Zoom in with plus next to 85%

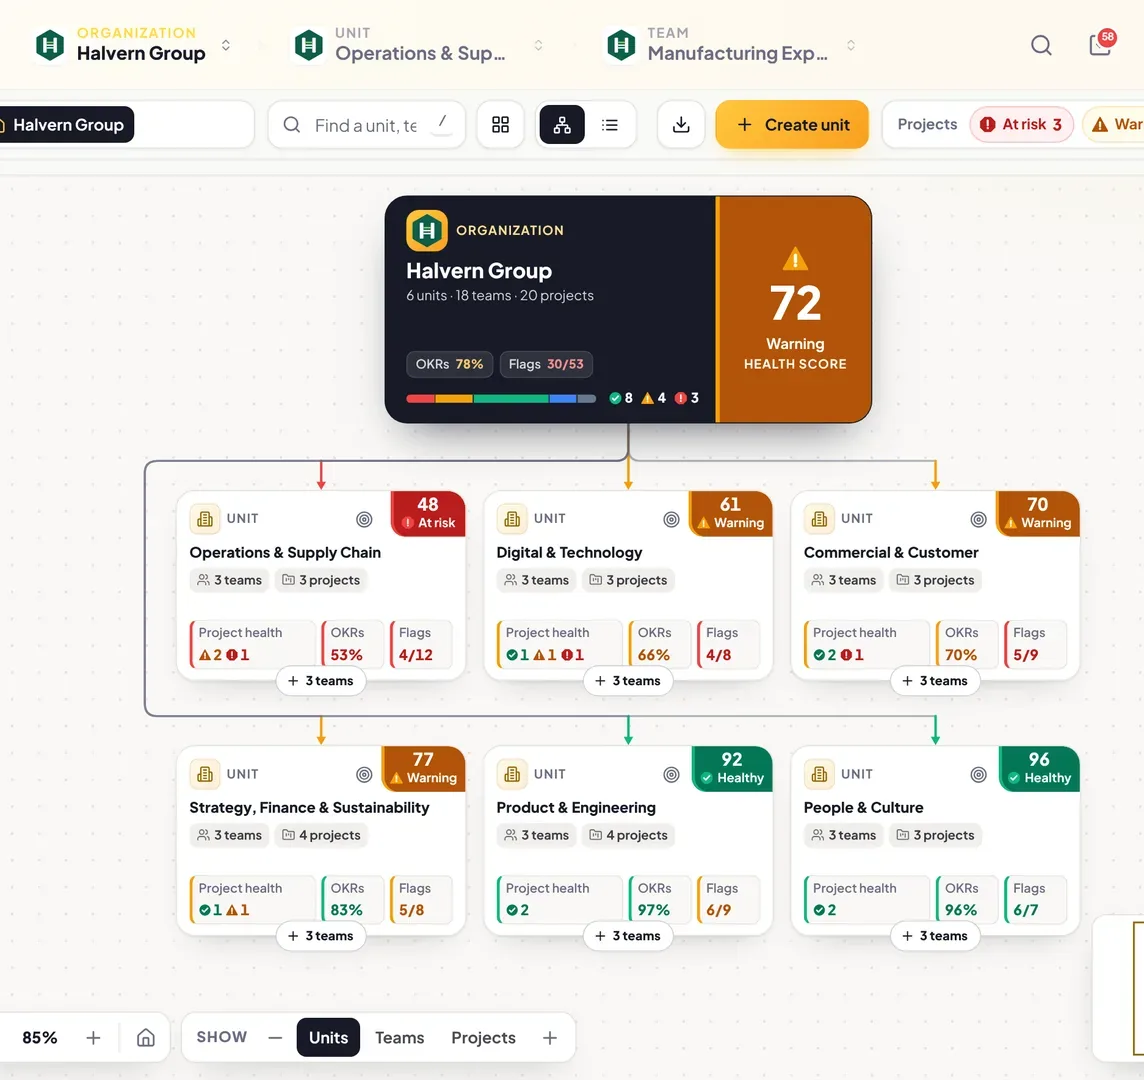click(93, 1038)
